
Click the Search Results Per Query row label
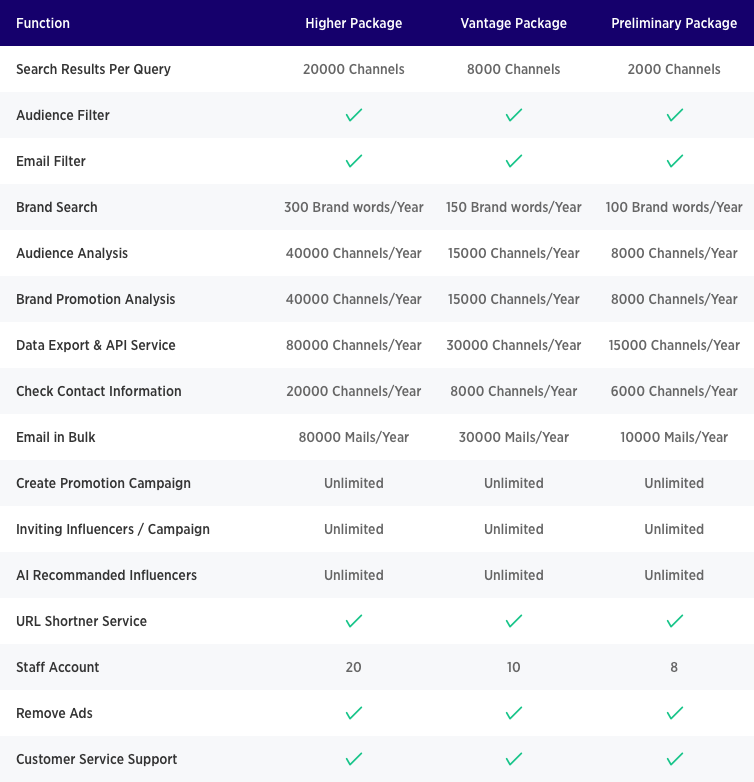tap(93, 69)
